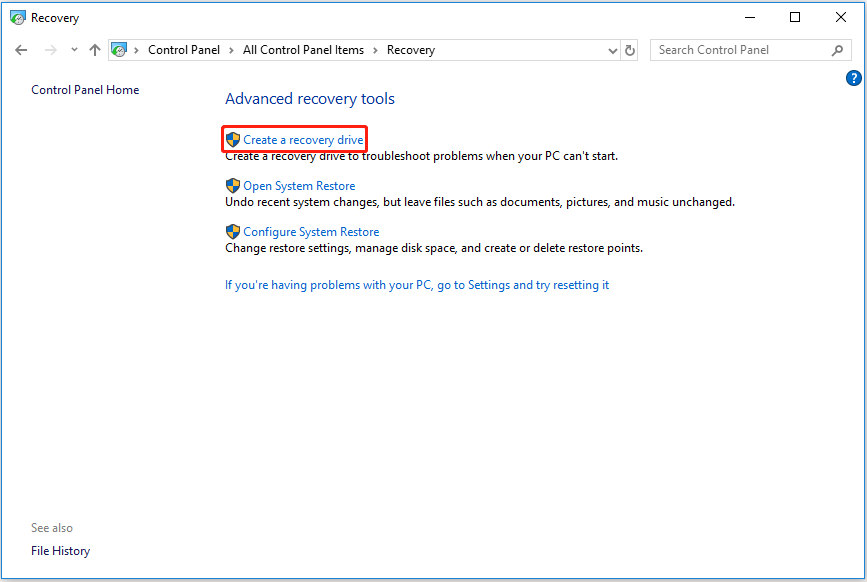Click the Recovery icon in the title bar
This screenshot has height=582, width=867.
pos(18,17)
